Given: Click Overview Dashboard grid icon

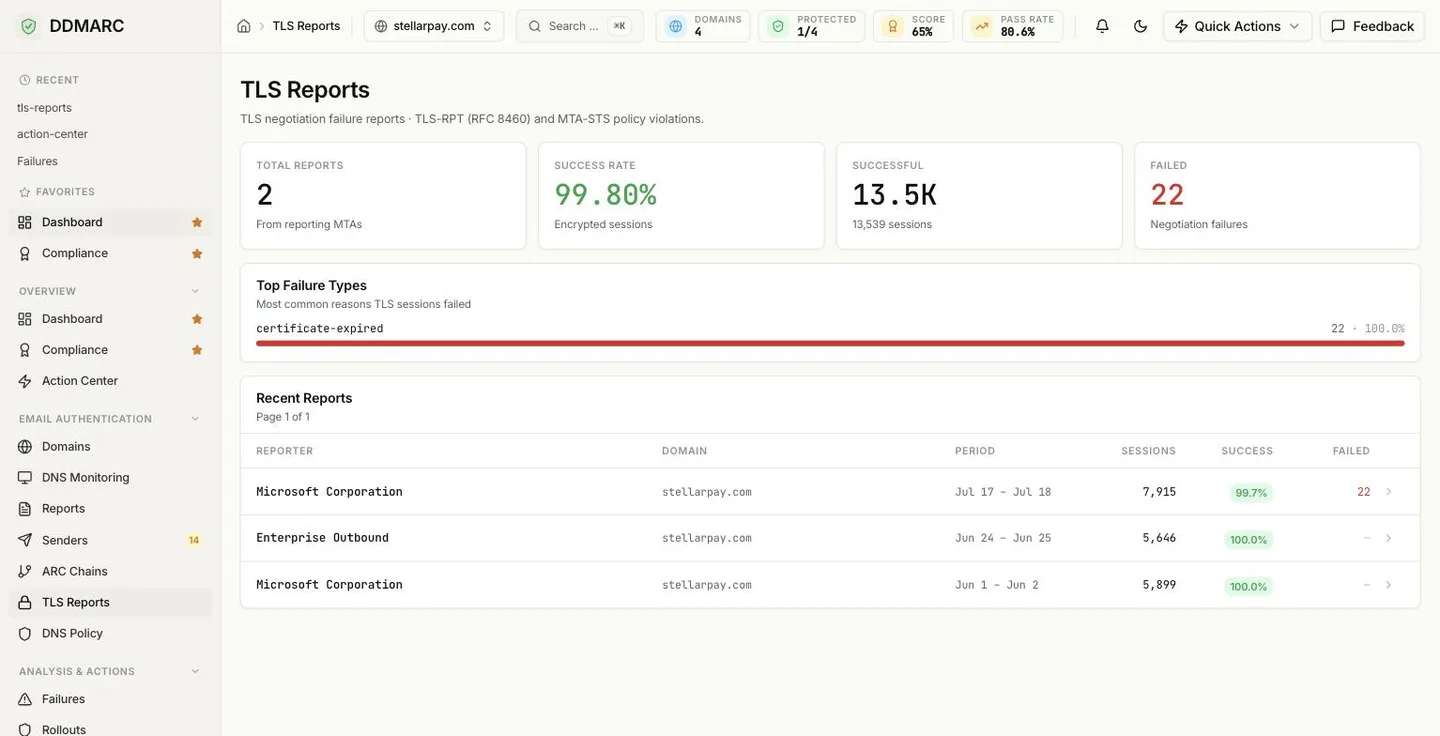Looking at the screenshot, I should coord(25,319).
